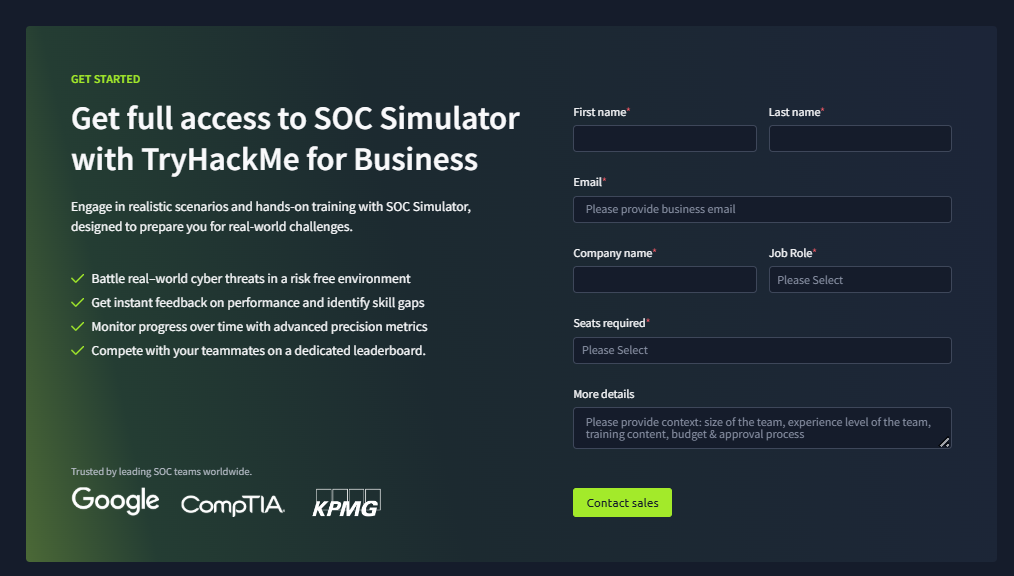This screenshot has width=1014, height=576.
Task: Click the Last name input field
Action: 860,138
